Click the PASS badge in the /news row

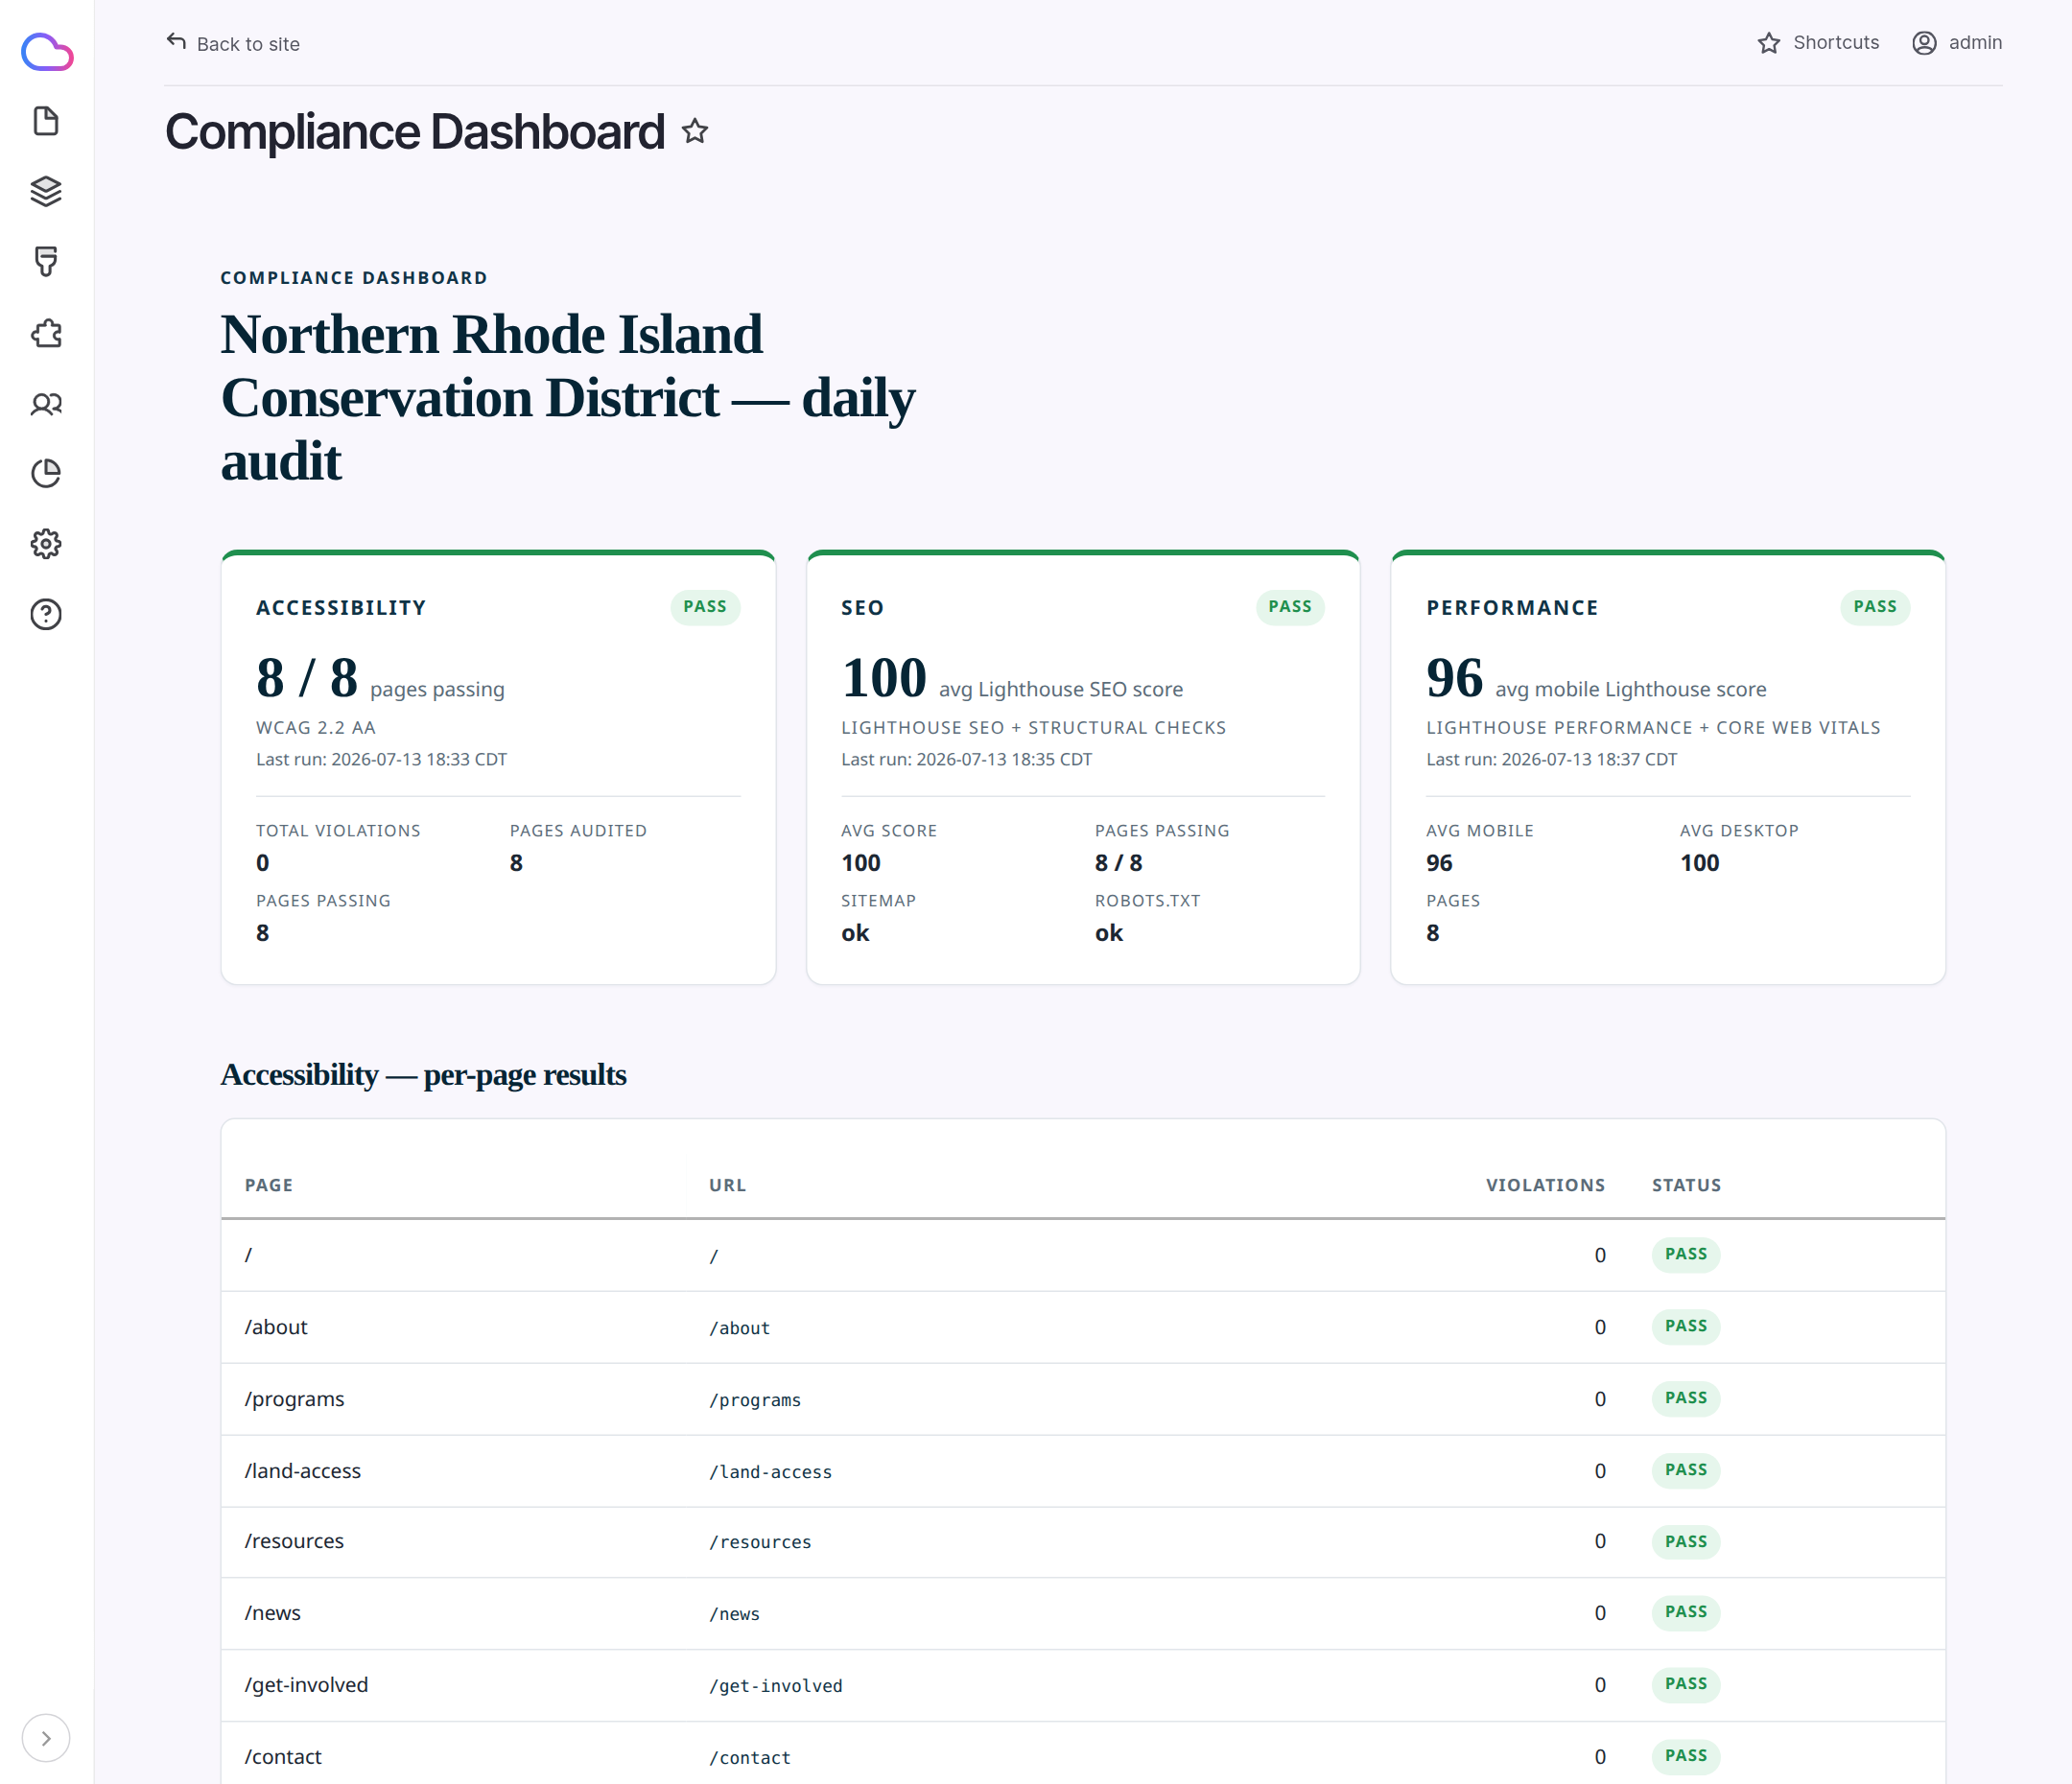coord(1686,1612)
